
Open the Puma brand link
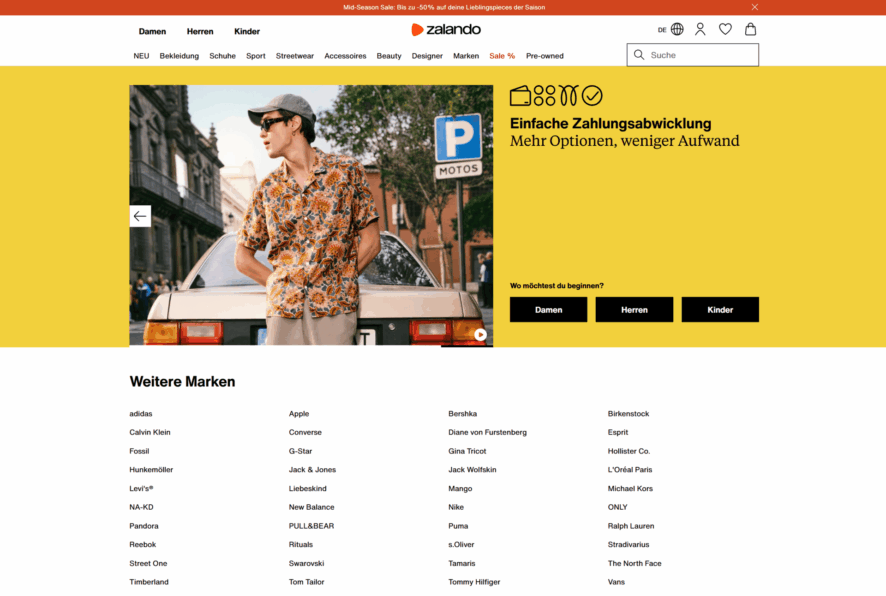[x=458, y=526]
